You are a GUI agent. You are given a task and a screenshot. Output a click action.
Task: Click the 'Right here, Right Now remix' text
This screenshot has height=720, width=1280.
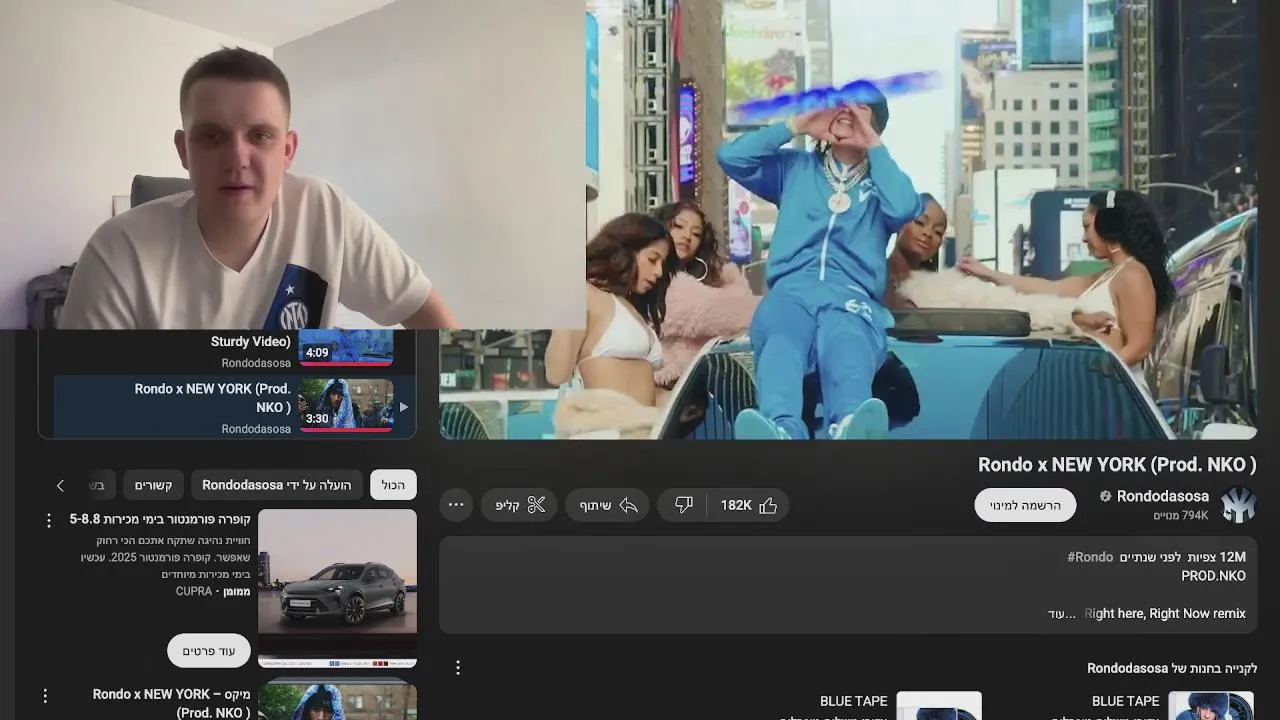click(1165, 614)
